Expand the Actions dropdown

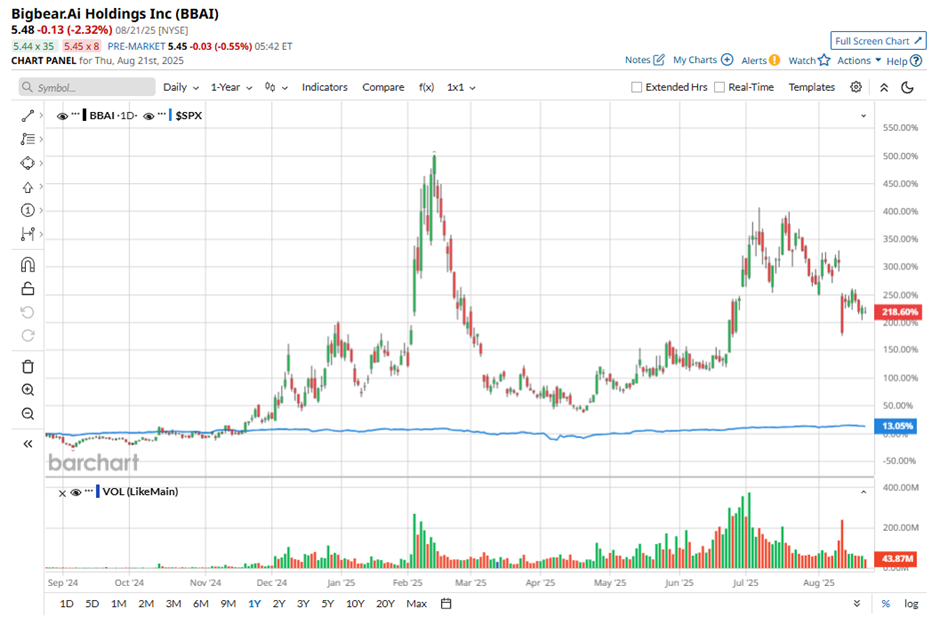pyautogui.click(x=859, y=60)
